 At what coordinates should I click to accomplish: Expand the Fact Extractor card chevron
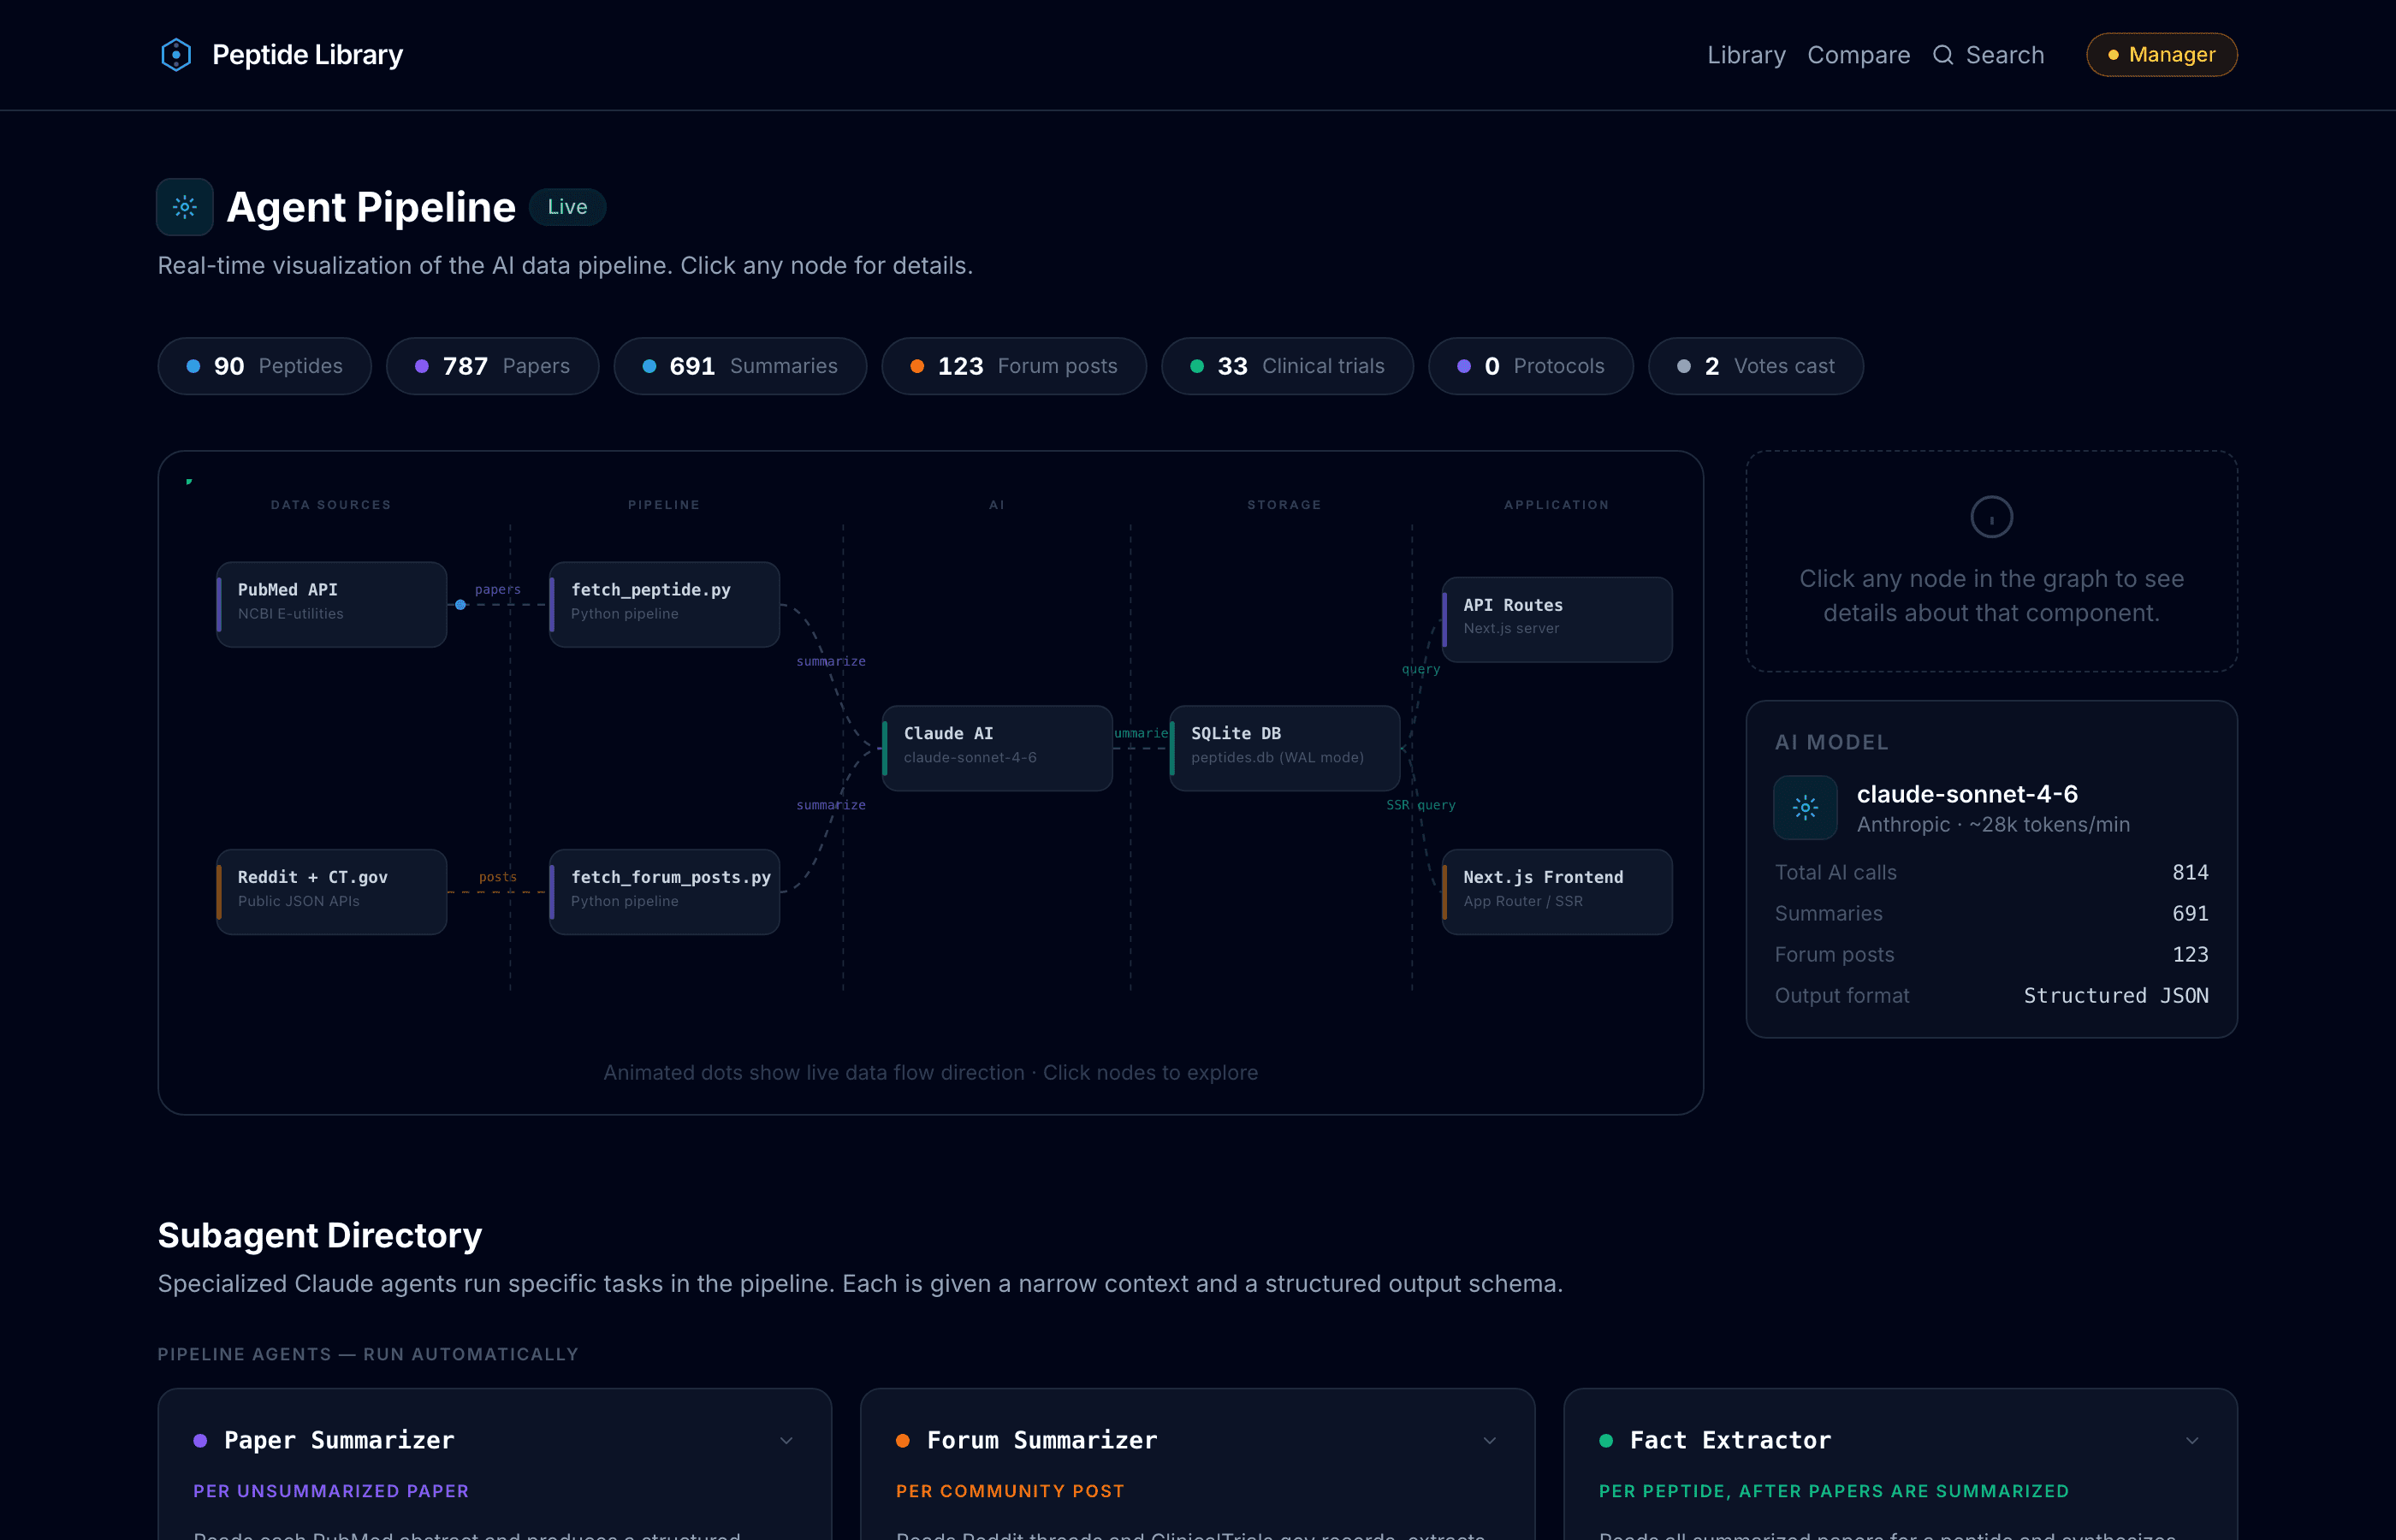click(x=2192, y=1440)
